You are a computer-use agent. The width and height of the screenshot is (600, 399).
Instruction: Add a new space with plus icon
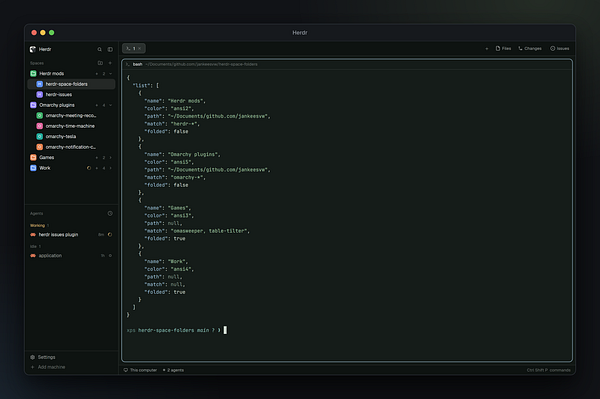point(110,63)
